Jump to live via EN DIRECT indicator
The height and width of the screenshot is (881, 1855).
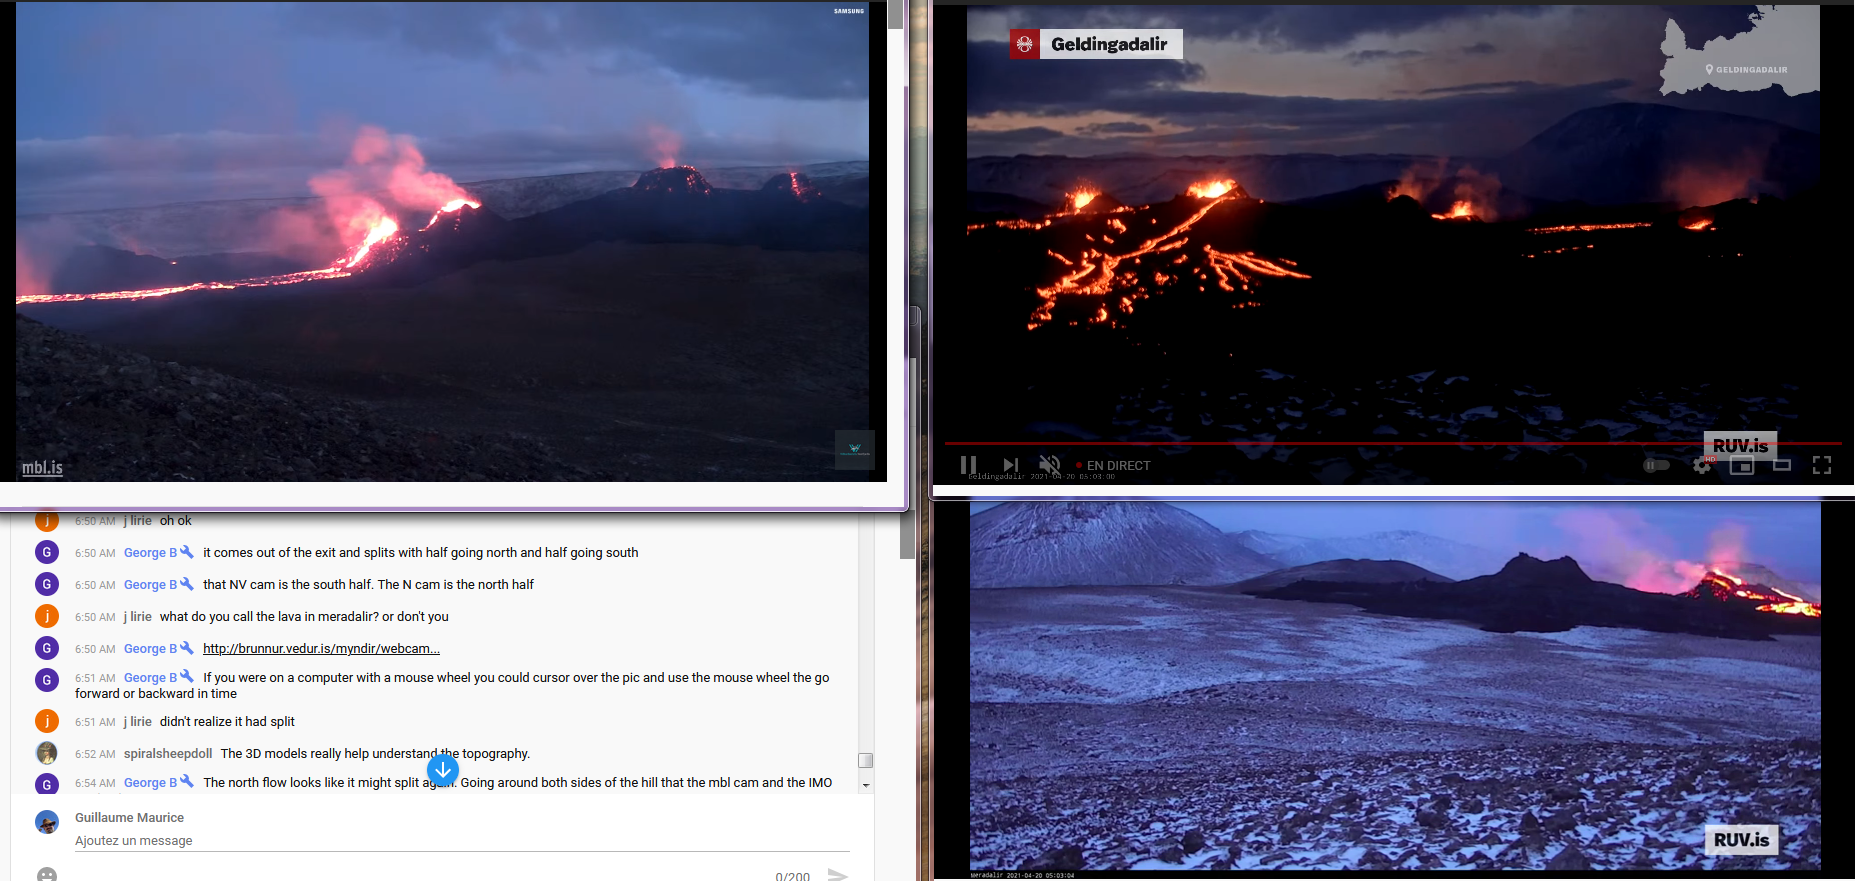[1113, 465]
